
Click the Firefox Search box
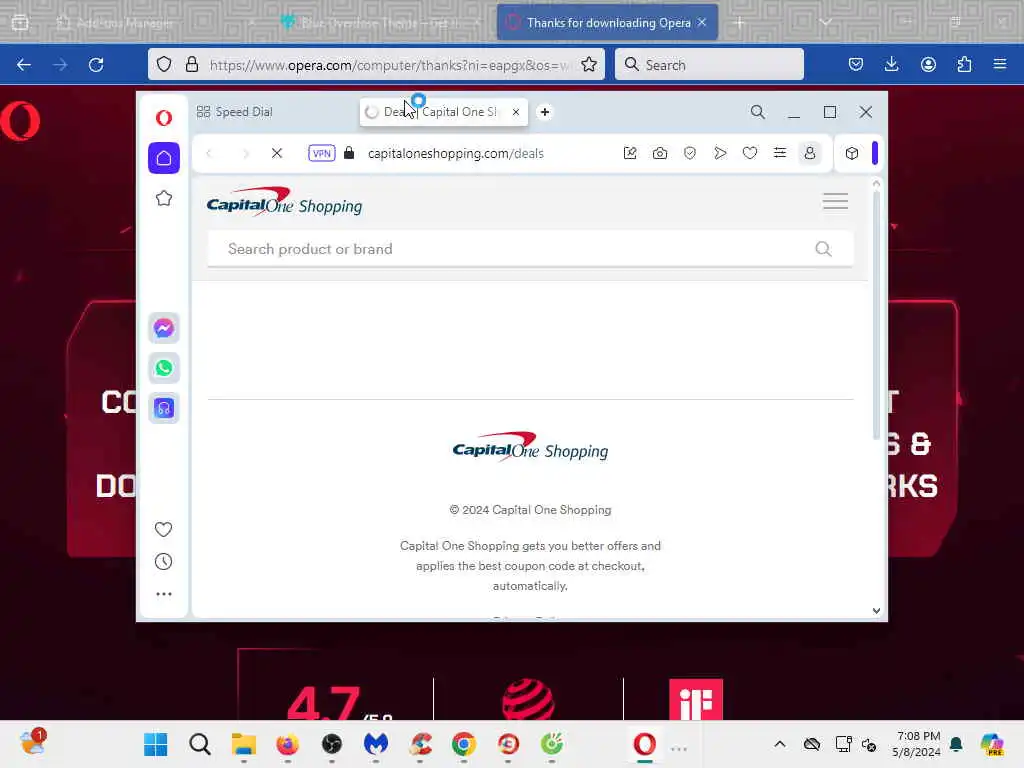point(709,65)
